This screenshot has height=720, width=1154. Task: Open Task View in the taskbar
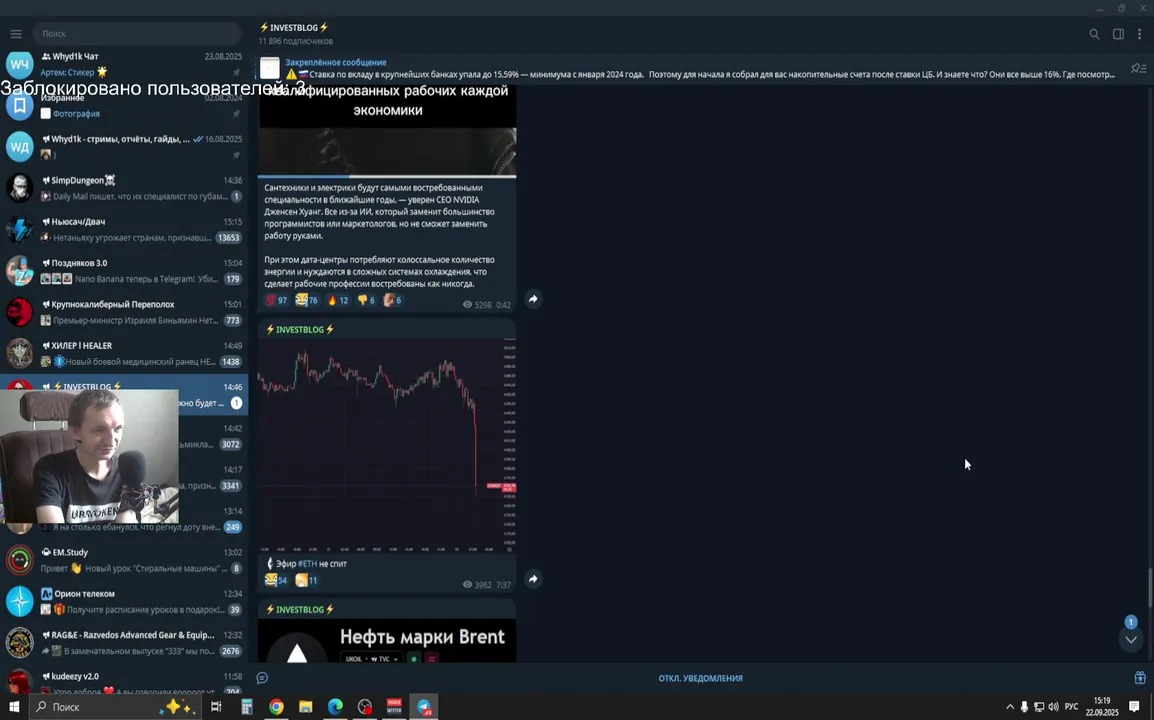[x=216, y=707]
